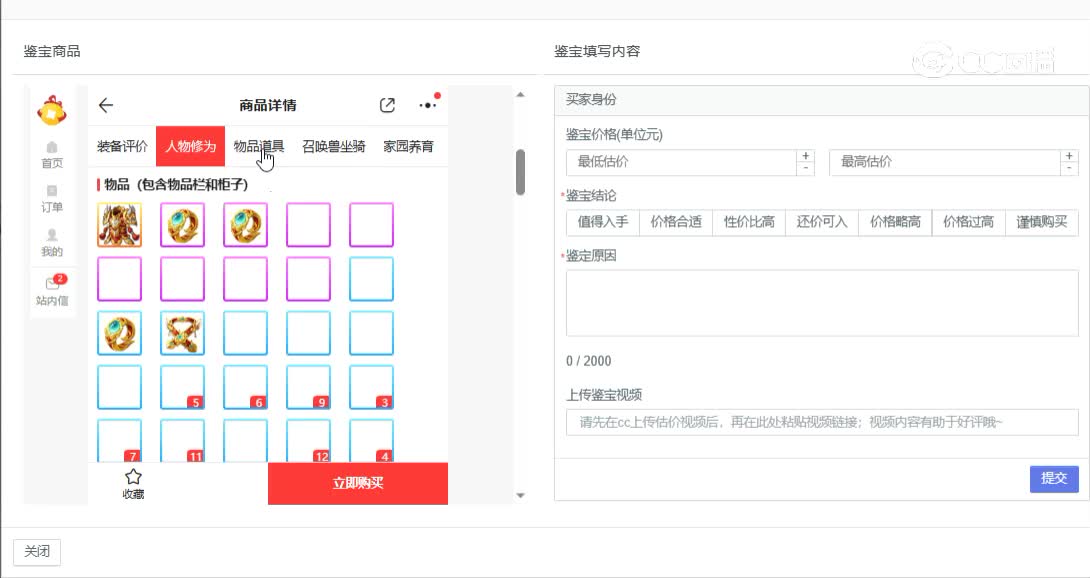Click the 收藏 star favorite icon
The width and height of the screenshot is (1090, 578).
click(133, 484)
